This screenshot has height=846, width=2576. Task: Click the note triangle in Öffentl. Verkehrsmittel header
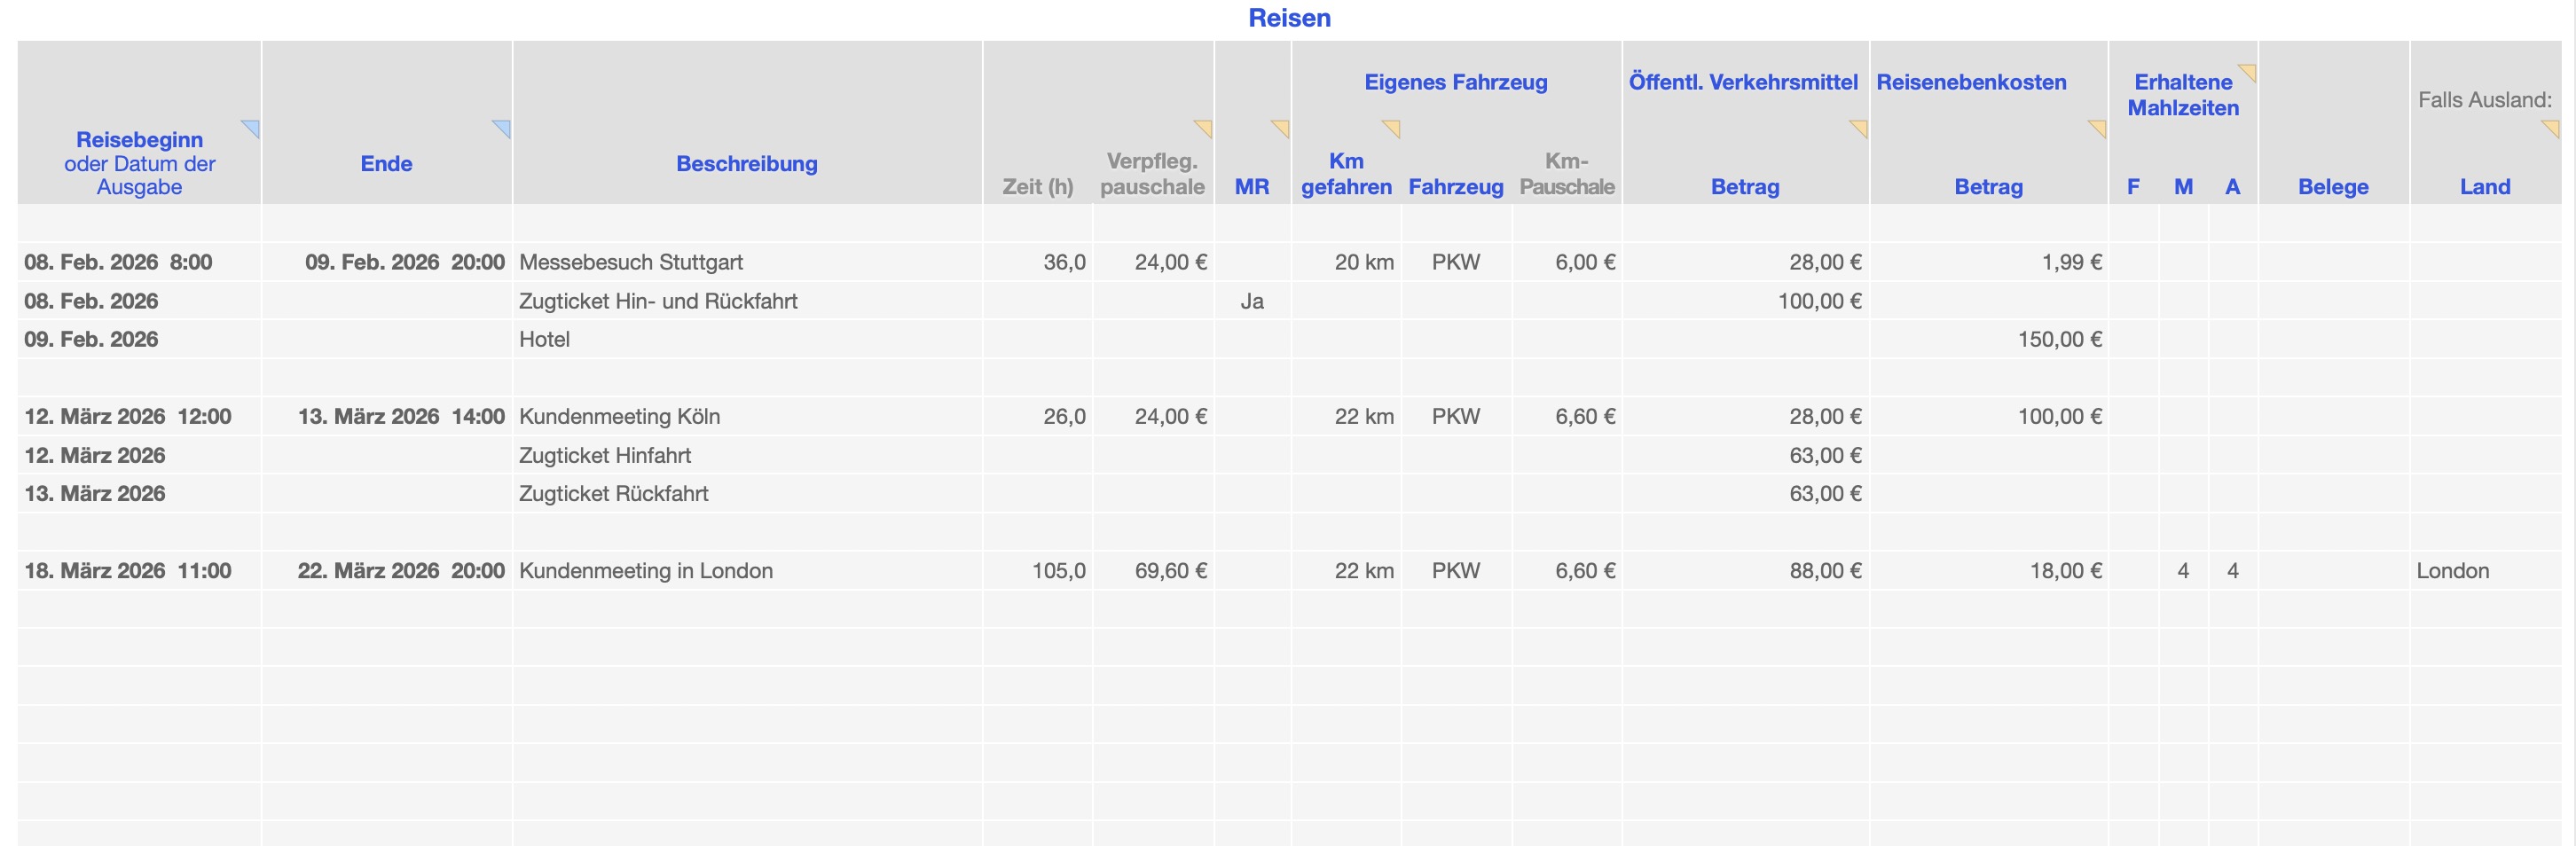tap(1860, 127)
